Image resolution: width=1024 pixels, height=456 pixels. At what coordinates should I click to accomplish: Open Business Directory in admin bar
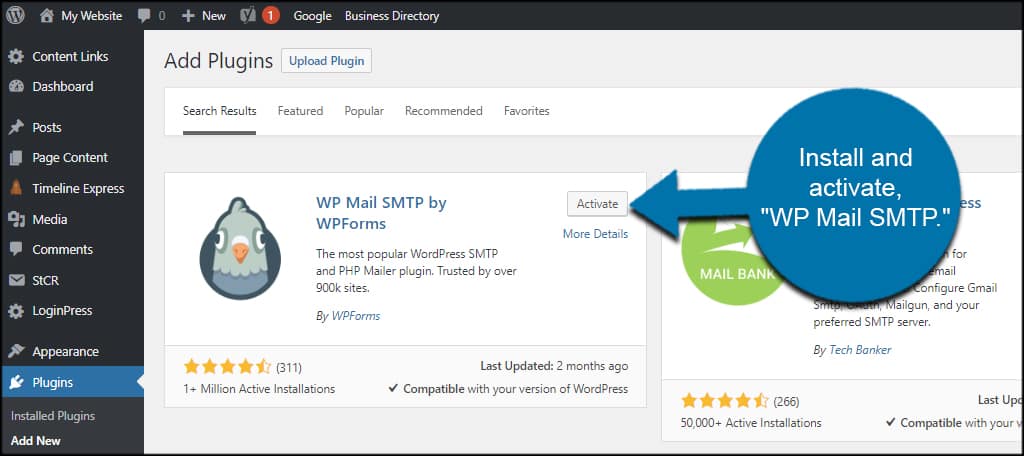pyautogui.click(x=392, y=16)
